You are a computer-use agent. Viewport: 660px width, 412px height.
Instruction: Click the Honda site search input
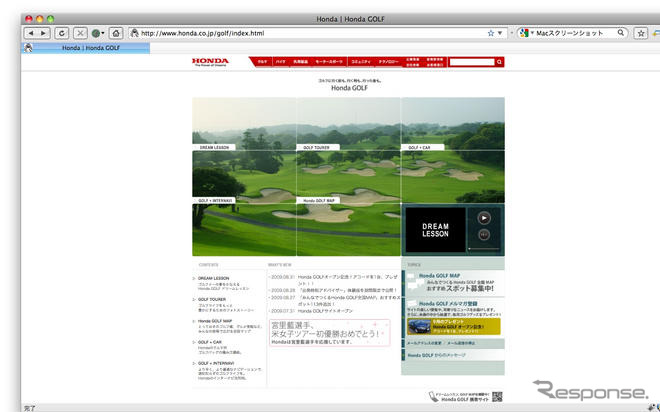tap(472, 62)
